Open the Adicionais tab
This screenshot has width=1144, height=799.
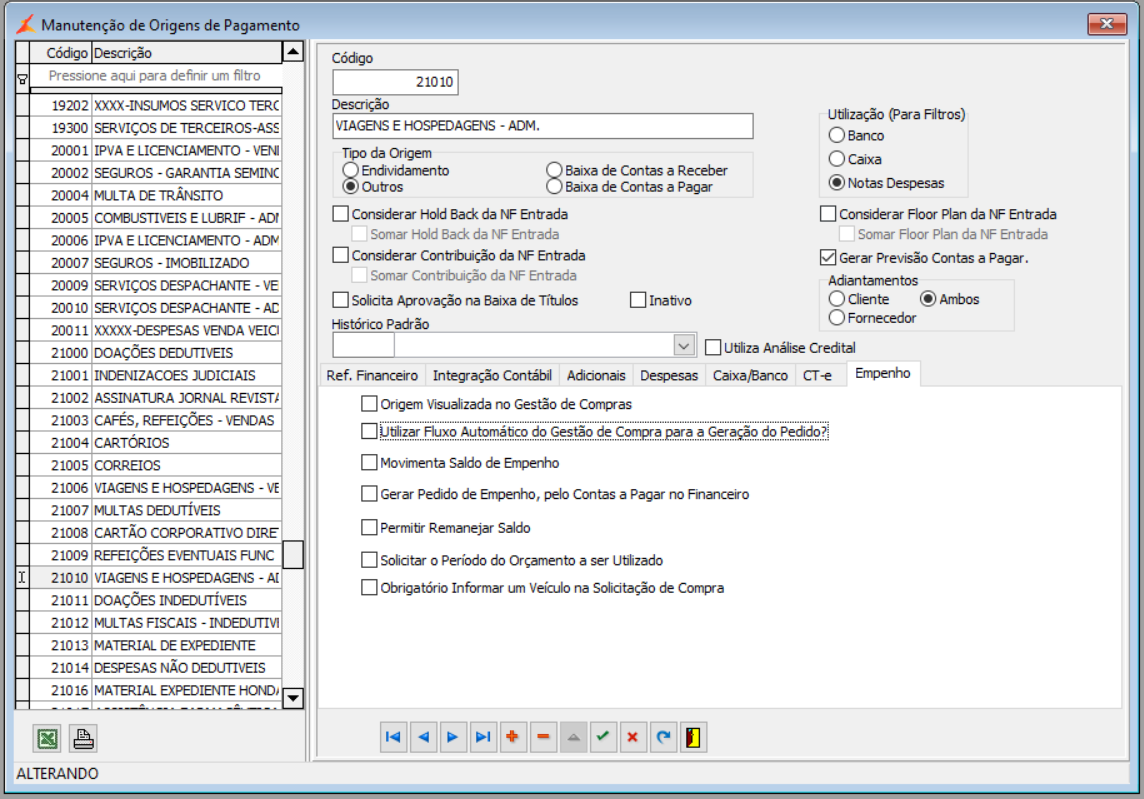coord(596,375)
